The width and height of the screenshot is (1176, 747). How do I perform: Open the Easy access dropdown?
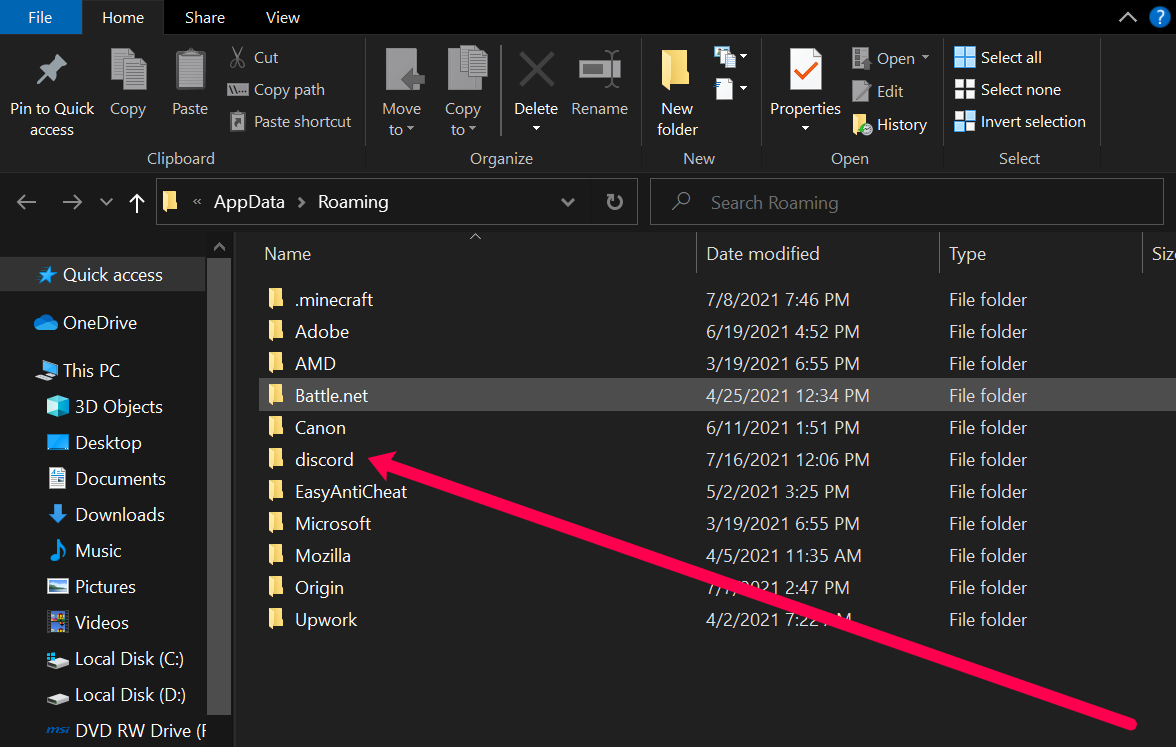pyautogui.click(x=731, y=88)
